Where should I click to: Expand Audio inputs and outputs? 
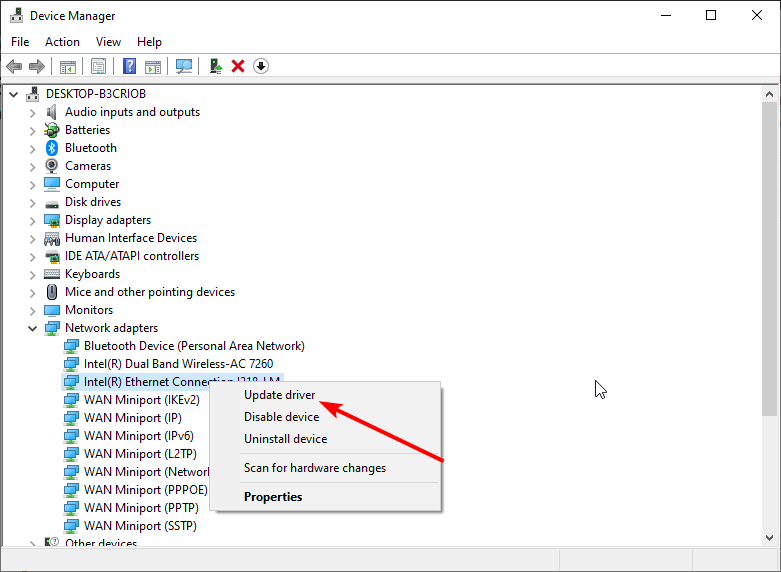coord(33,113)
